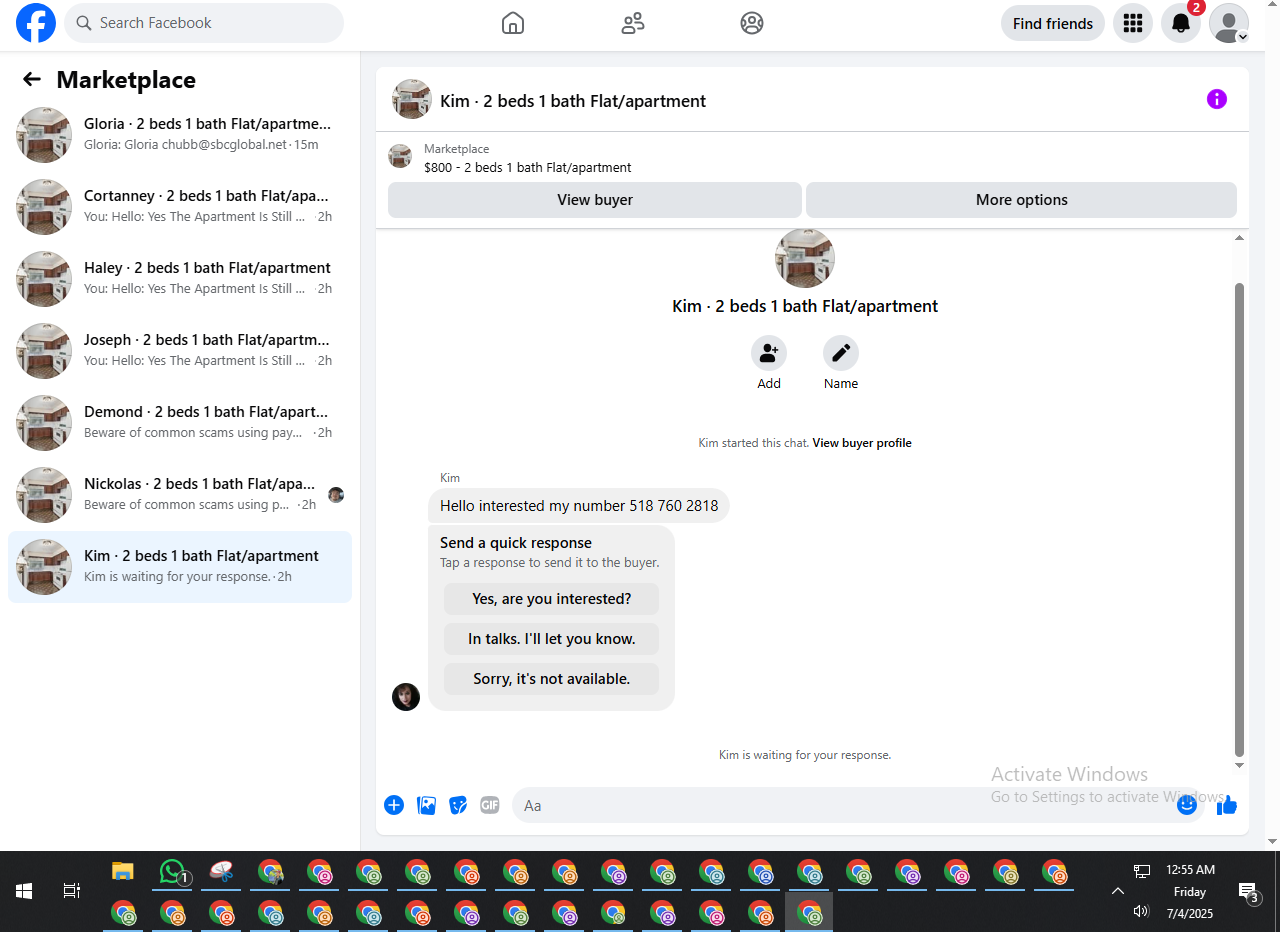Open Cortanney's conversation in the chat list

pos(180,207)
